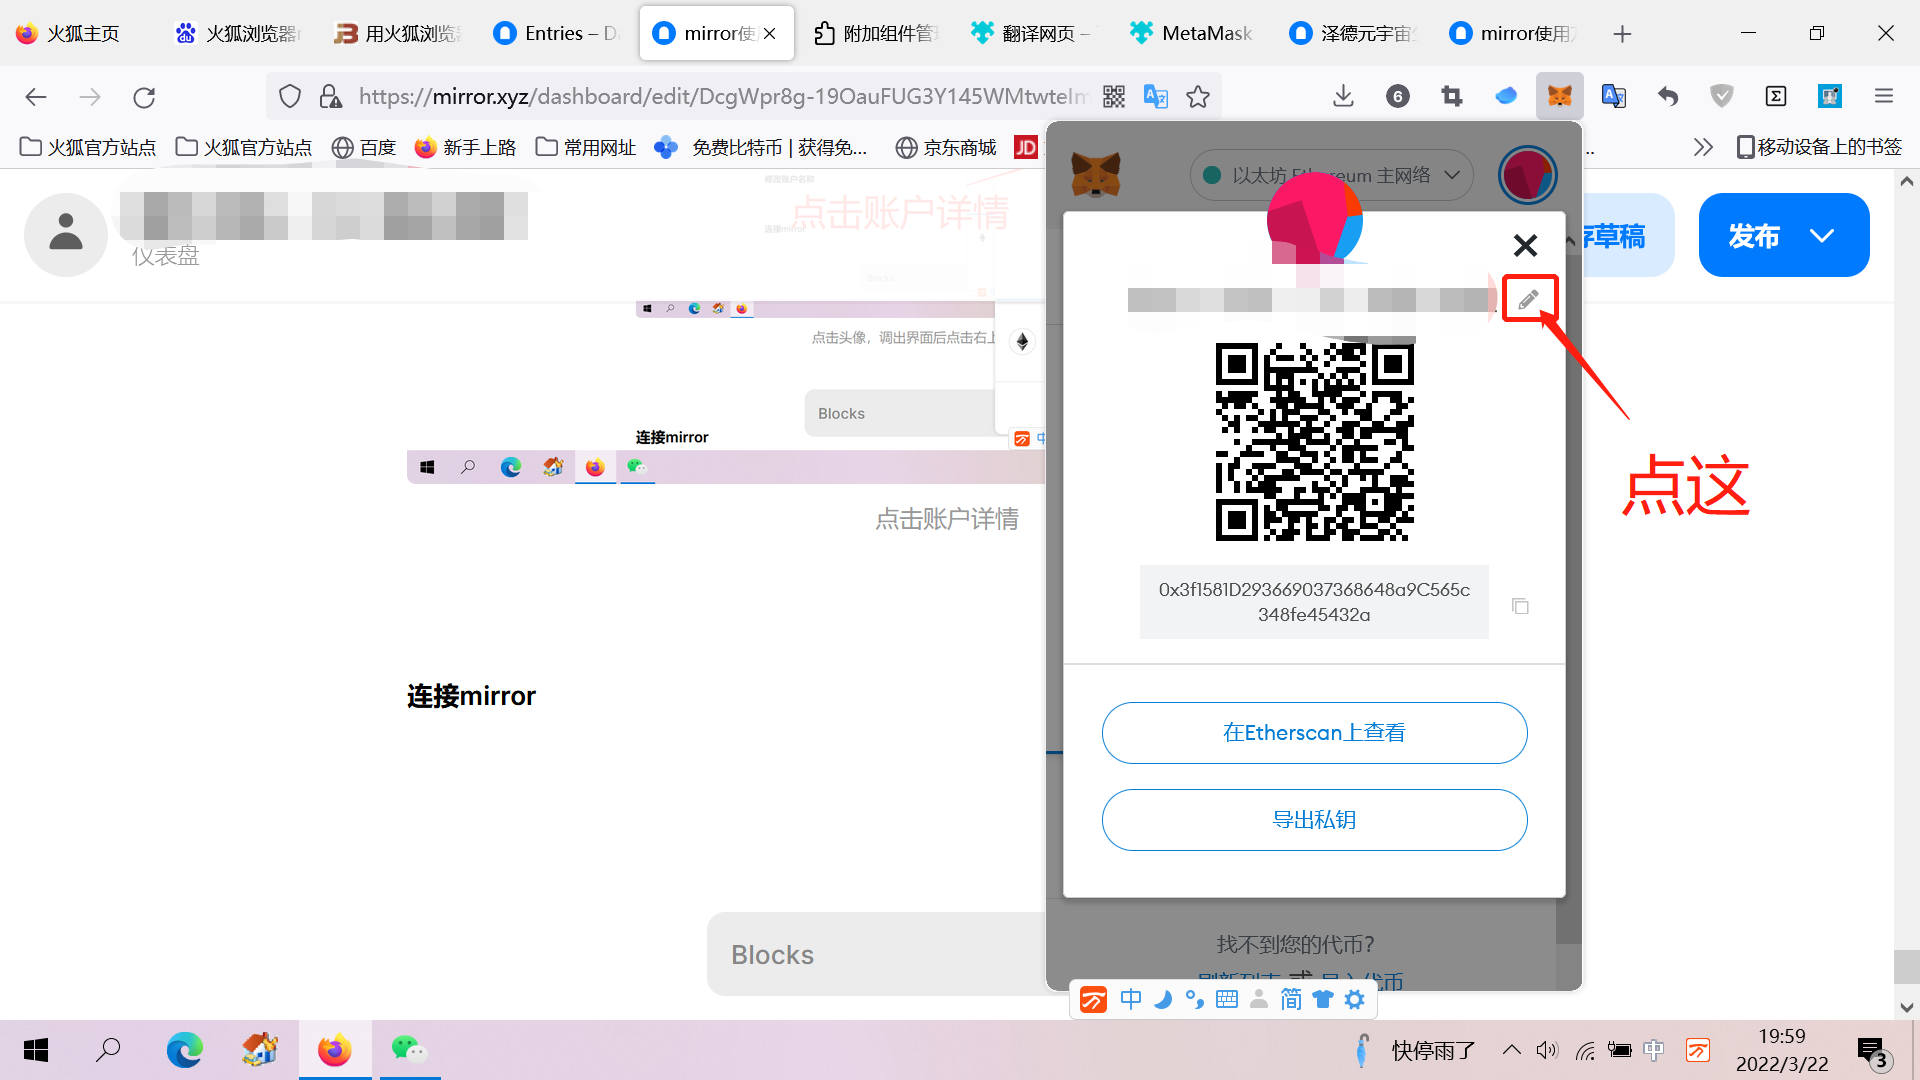1920x1080 pixels.
Task: Click the mirror.xyz URL address field
Action: click(x=723, y=96)
